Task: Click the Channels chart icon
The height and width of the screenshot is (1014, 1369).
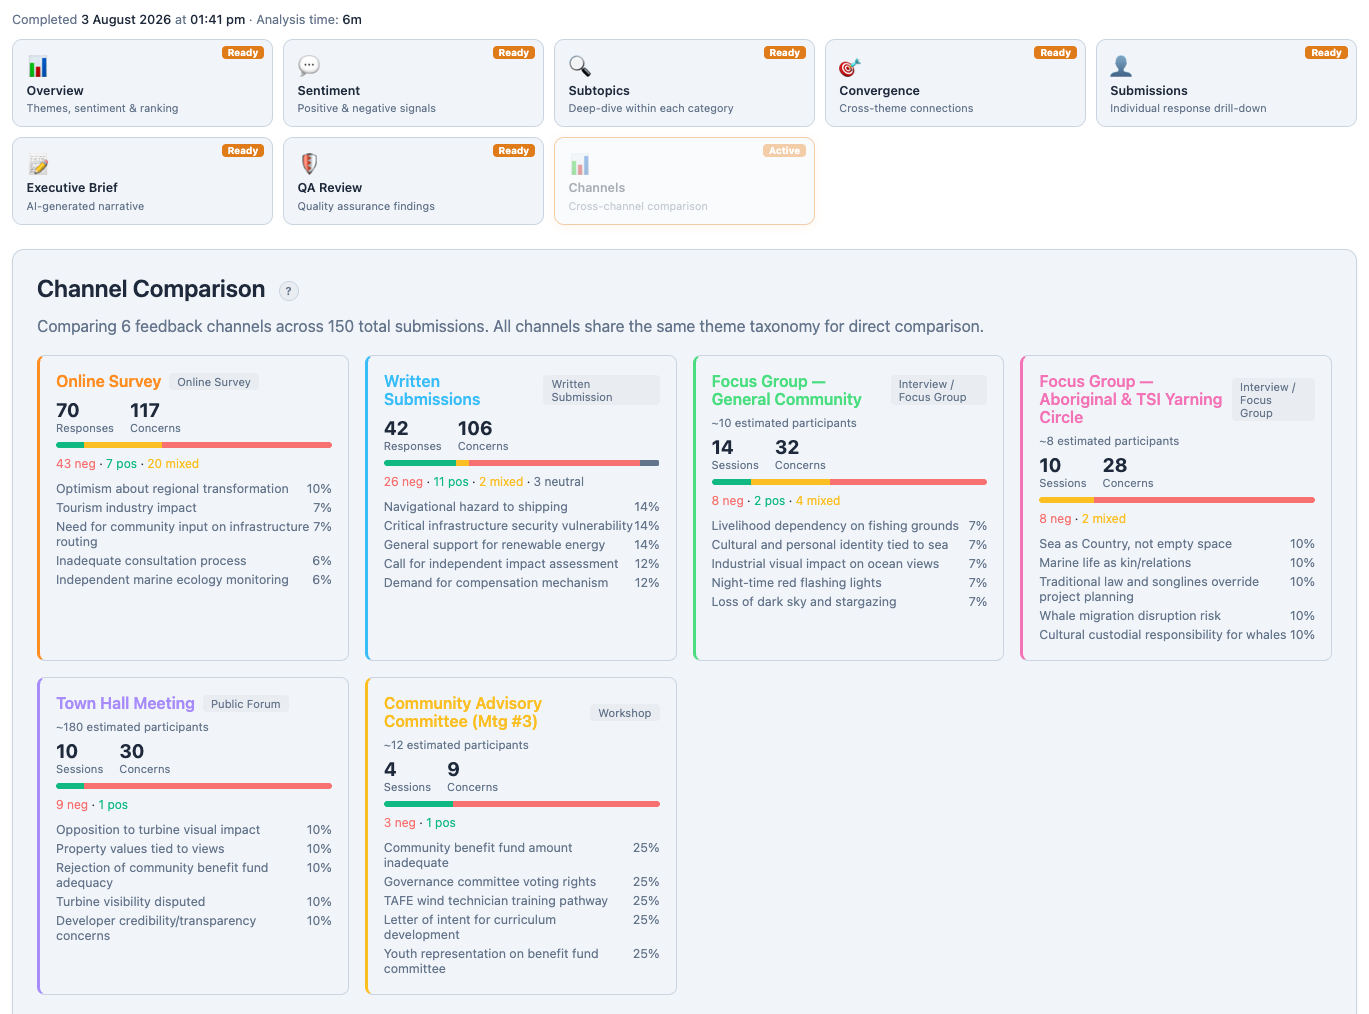Action: (580, 164)
